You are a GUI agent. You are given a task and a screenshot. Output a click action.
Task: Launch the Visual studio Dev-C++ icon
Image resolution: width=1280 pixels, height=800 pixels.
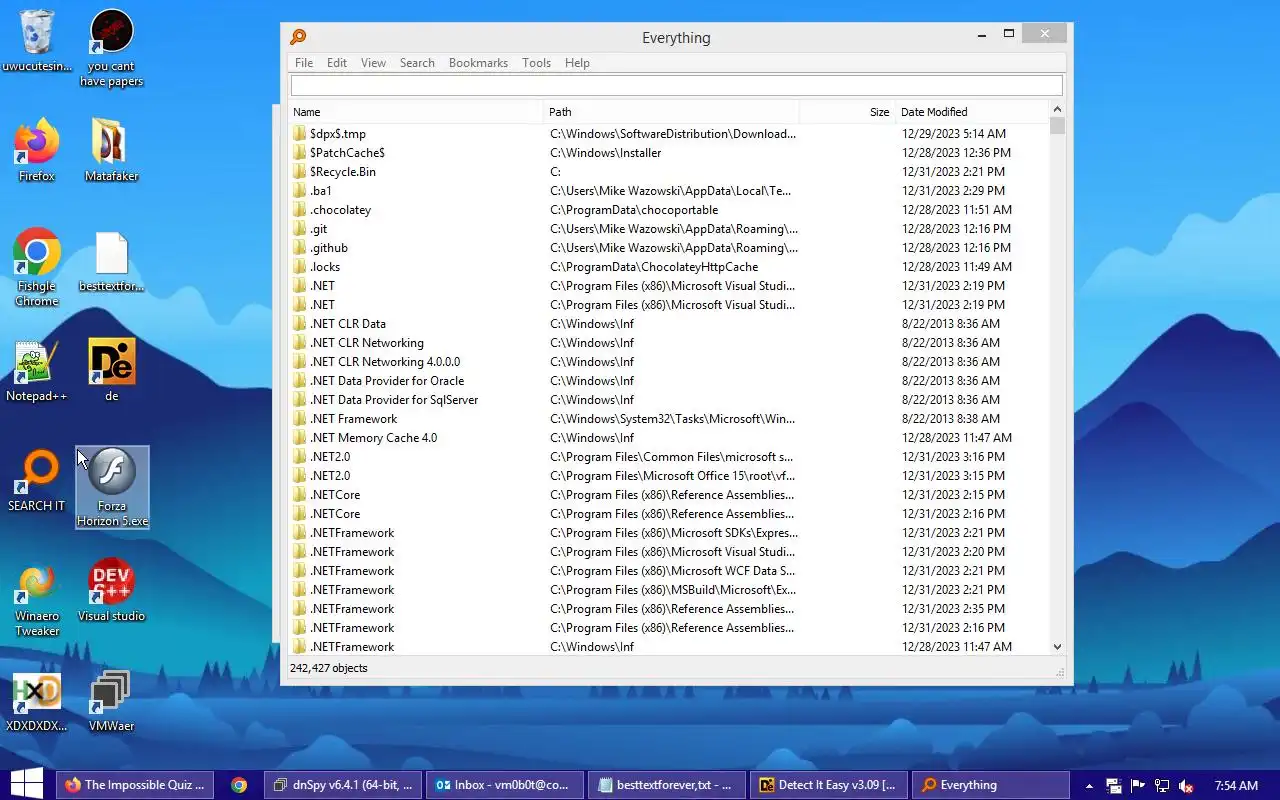pyautogui.click(x=112, y=592)
